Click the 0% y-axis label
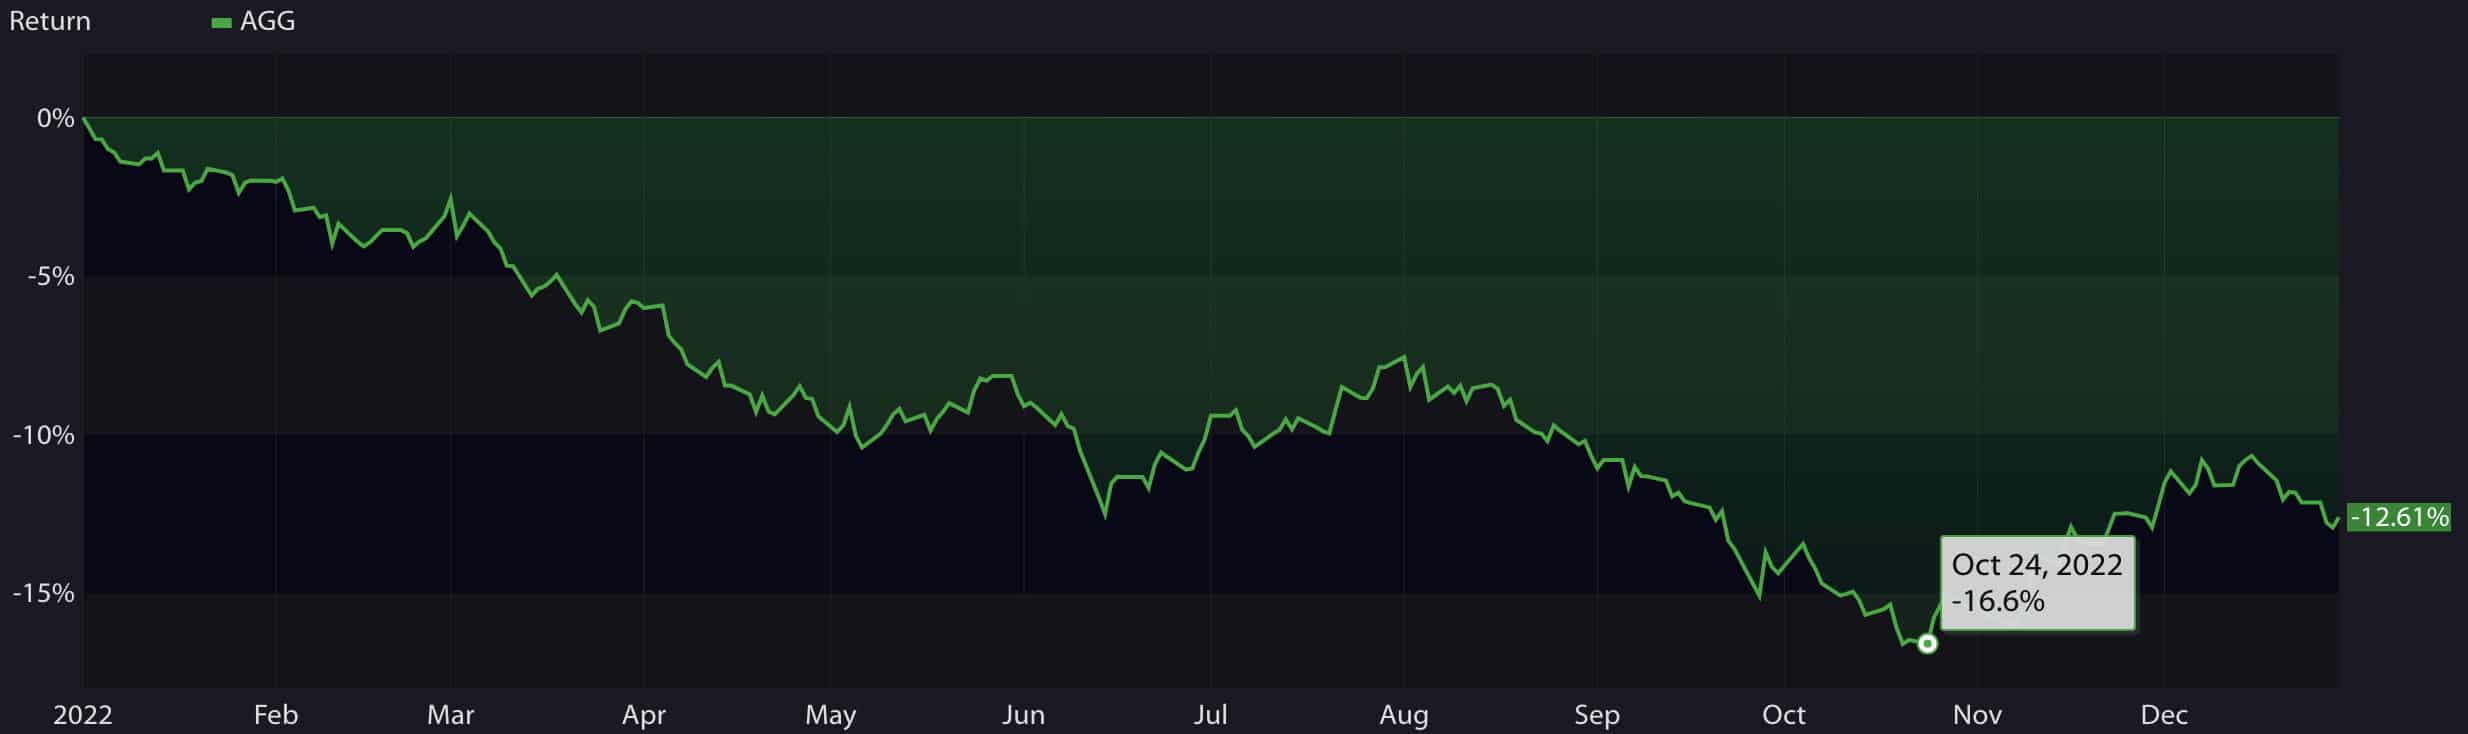Image resolution: width=2468 pixels, height=734 pixels. click(56, 118)
